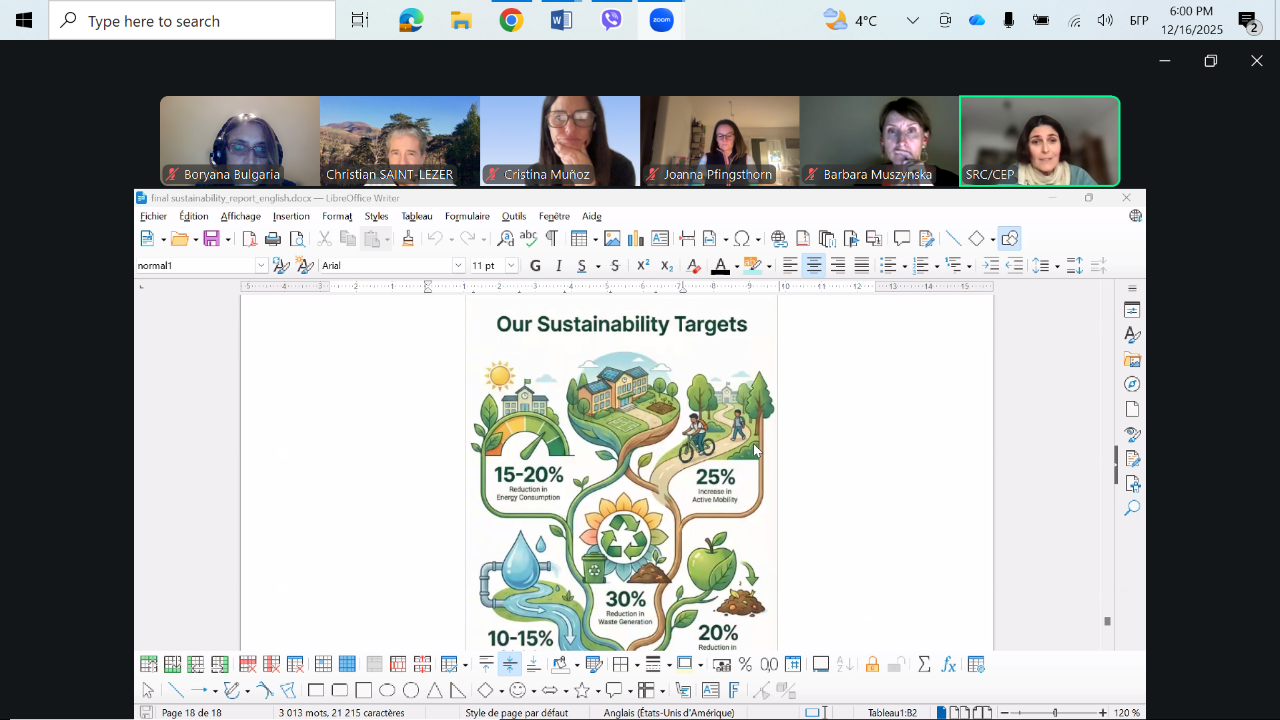Click the Export as PDF icon
This screenshot has height=720, width=1280.
coord(249,239)
